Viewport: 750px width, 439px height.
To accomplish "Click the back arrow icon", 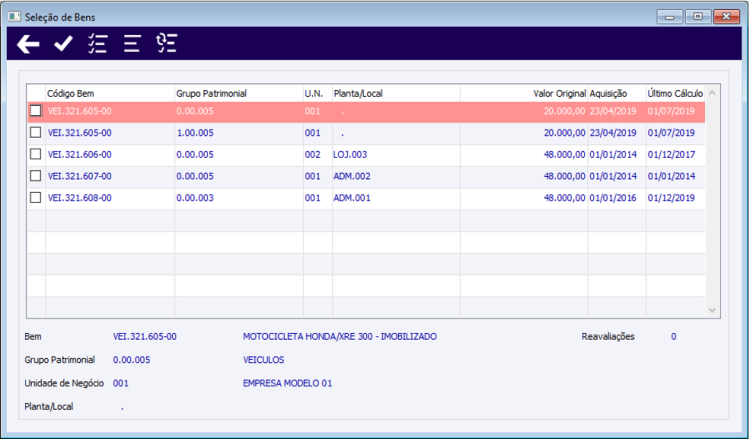I will pyautogui.click(x=28, y=44).
